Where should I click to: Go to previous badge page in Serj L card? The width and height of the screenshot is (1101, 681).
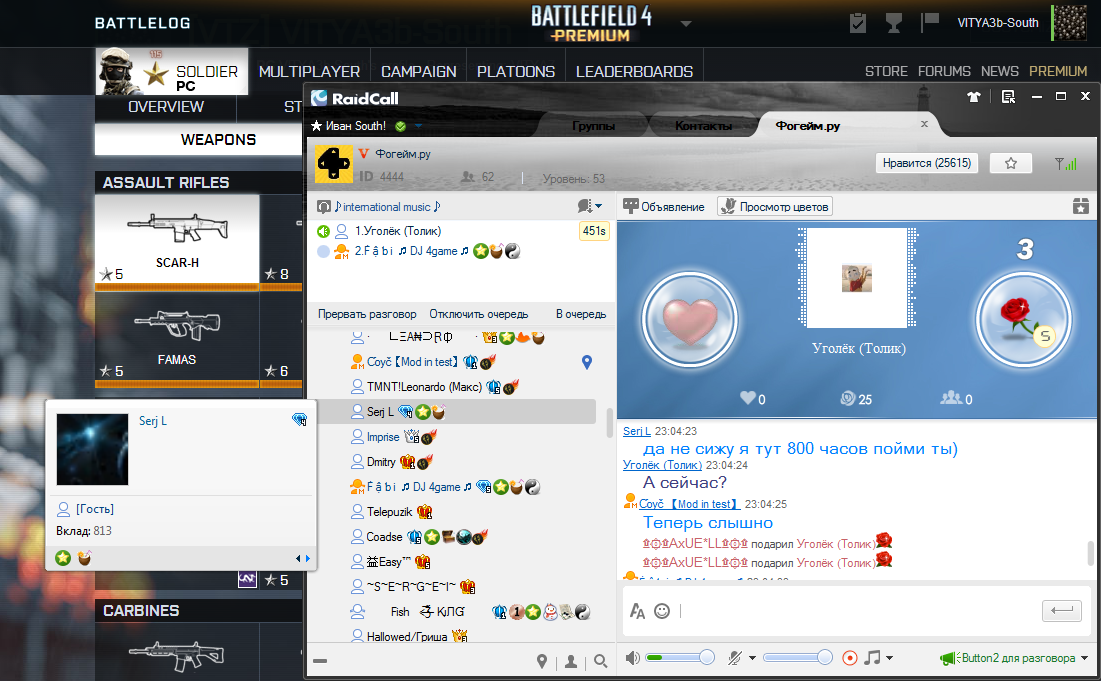[298, 558]
